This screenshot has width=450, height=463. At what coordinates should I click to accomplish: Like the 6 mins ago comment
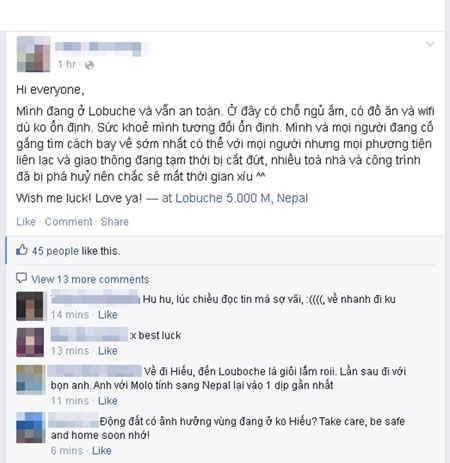click(x=102, y=451)
